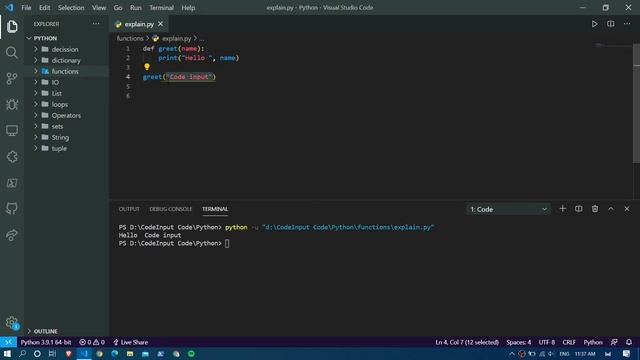Open the Remote Explorer view
640x360 pixels.
coord(12,131)
